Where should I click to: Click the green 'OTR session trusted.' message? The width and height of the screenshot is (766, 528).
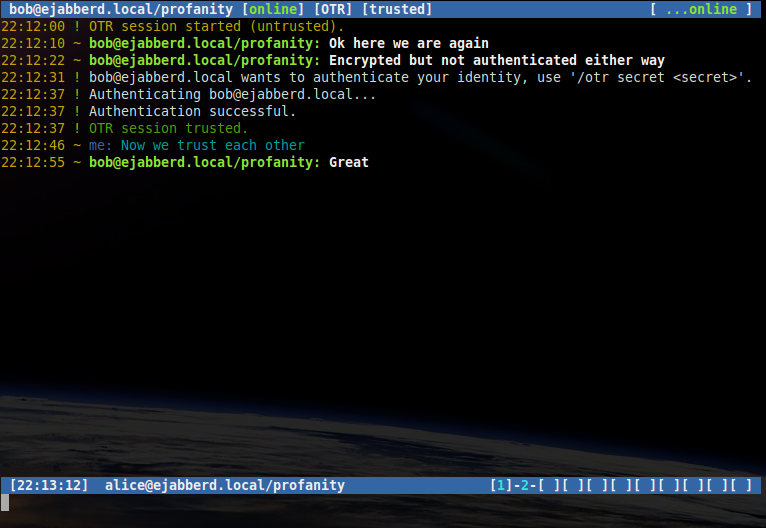click(168, 128)
